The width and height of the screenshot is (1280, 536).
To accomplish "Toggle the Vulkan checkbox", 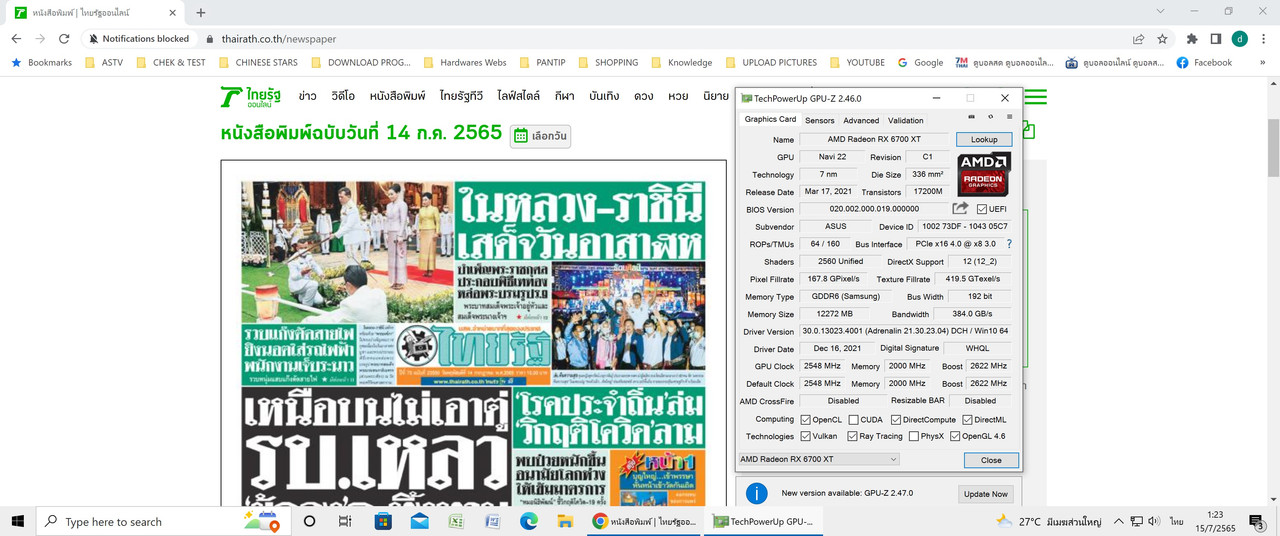I will [805, 436].
